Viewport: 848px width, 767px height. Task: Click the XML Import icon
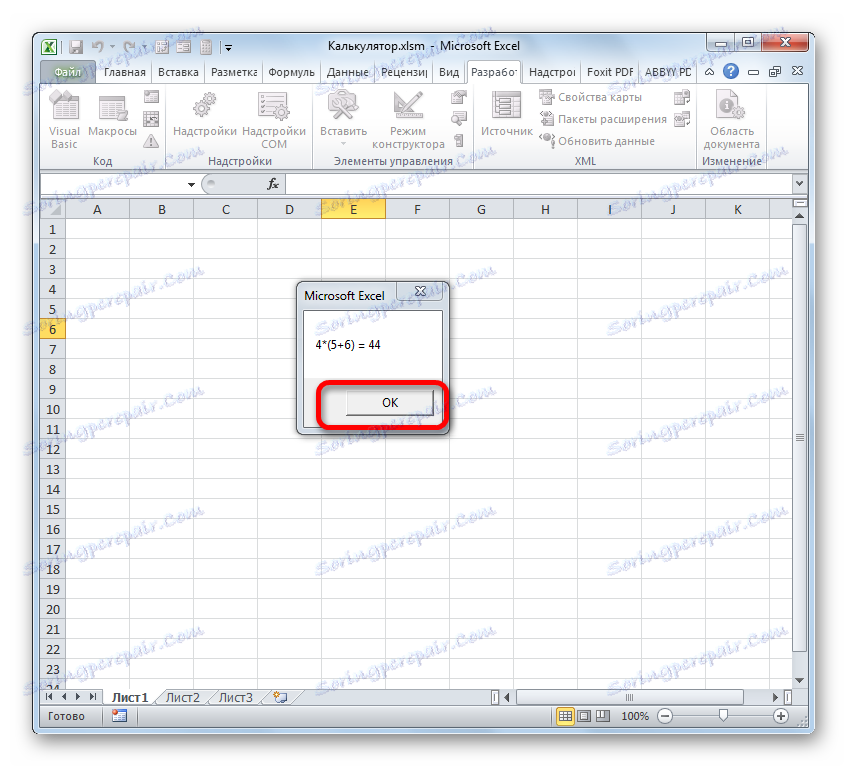(682, 97)
